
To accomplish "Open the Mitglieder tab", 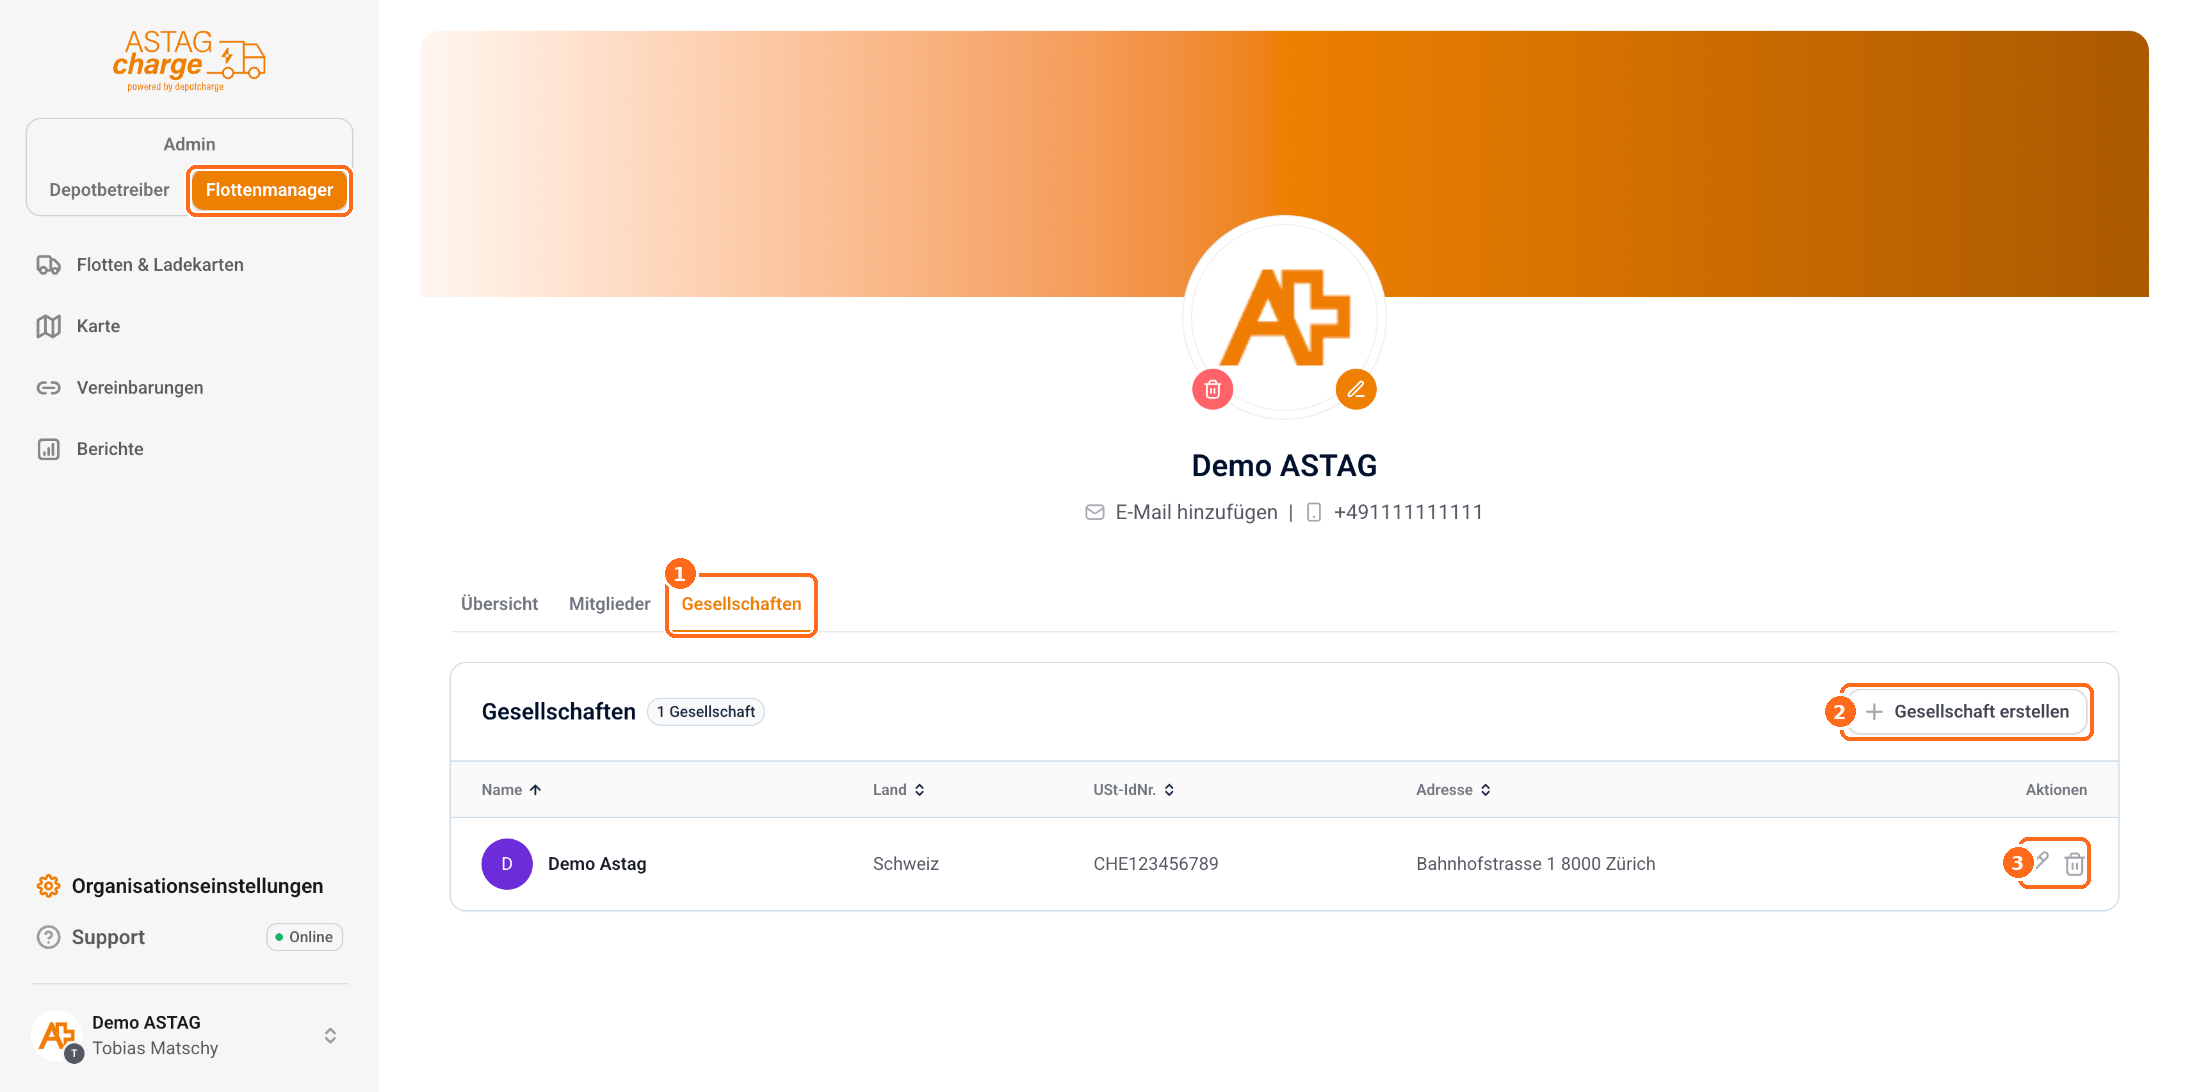I will coord(609,604).
